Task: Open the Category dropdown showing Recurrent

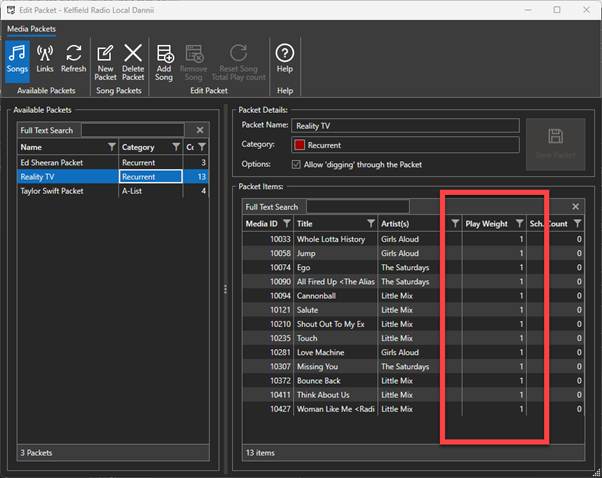Action: pos(405,145)
